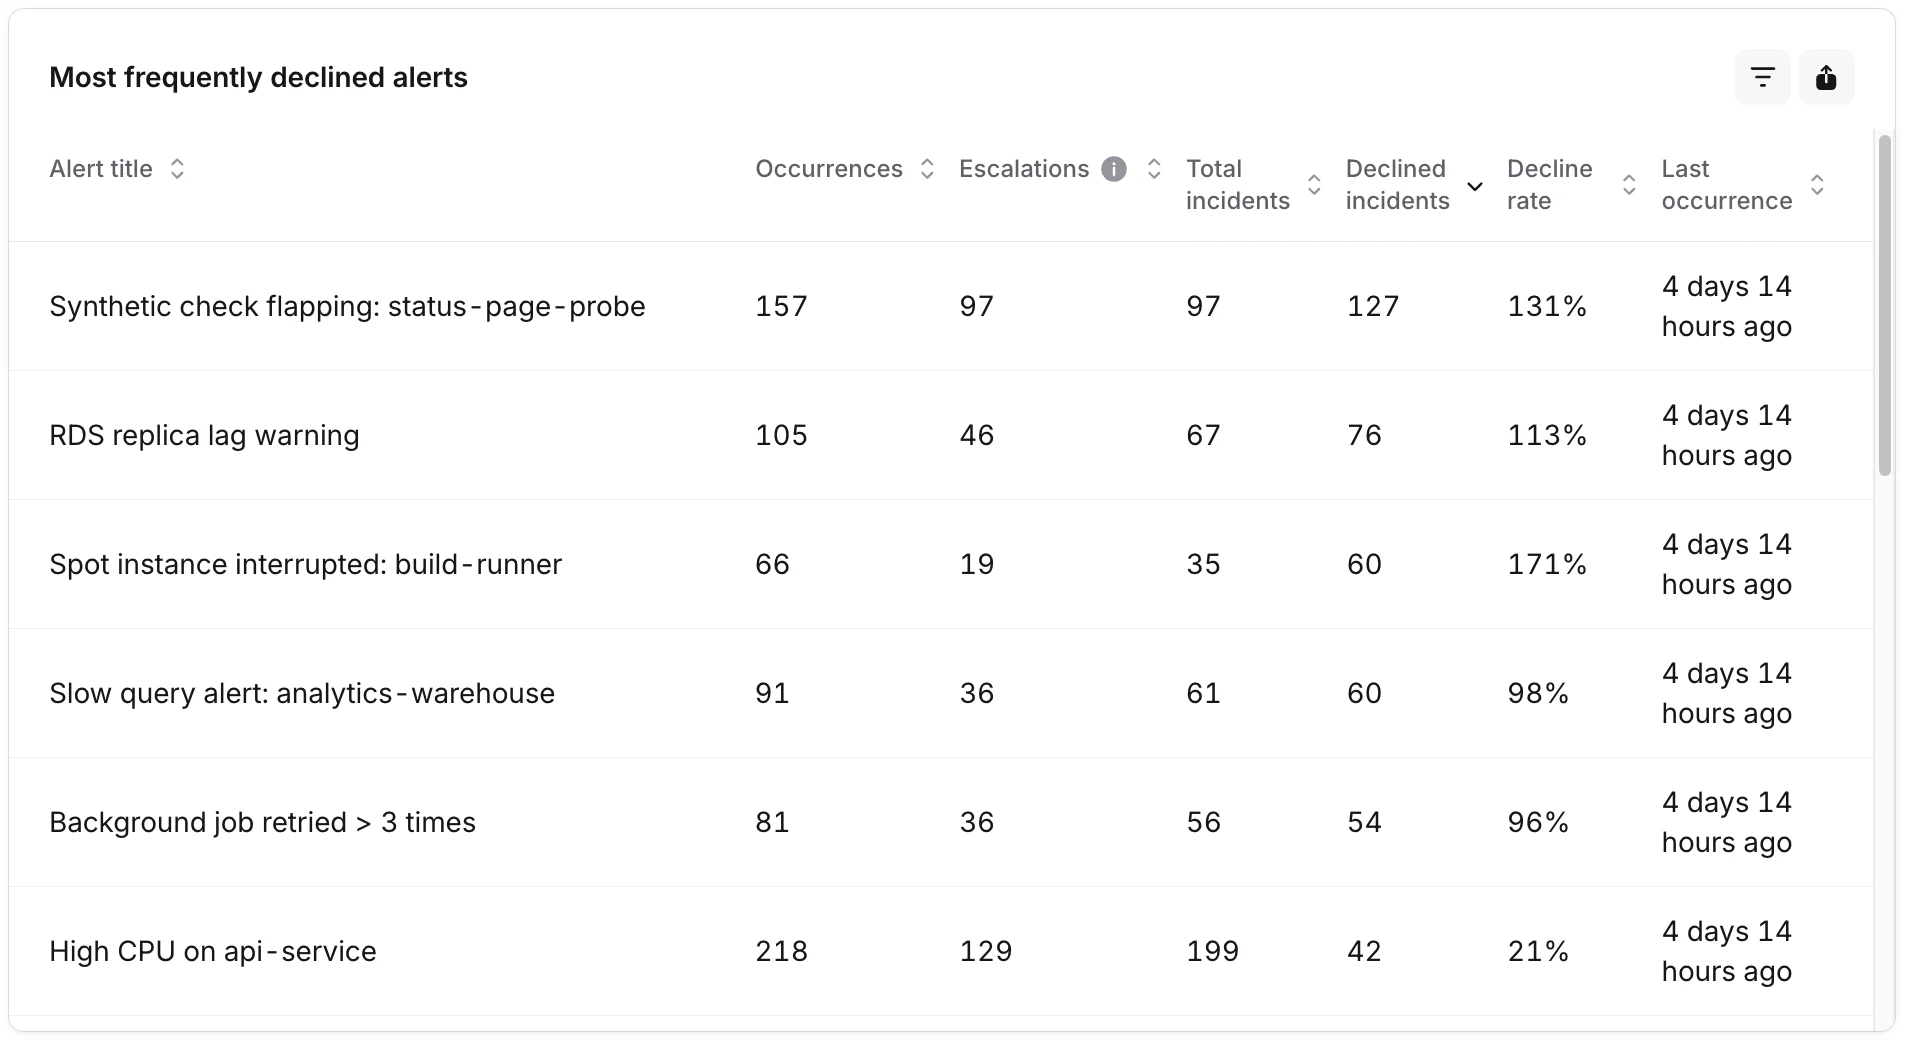
Task: Click the Total incidents column header
Action: 1238,185
